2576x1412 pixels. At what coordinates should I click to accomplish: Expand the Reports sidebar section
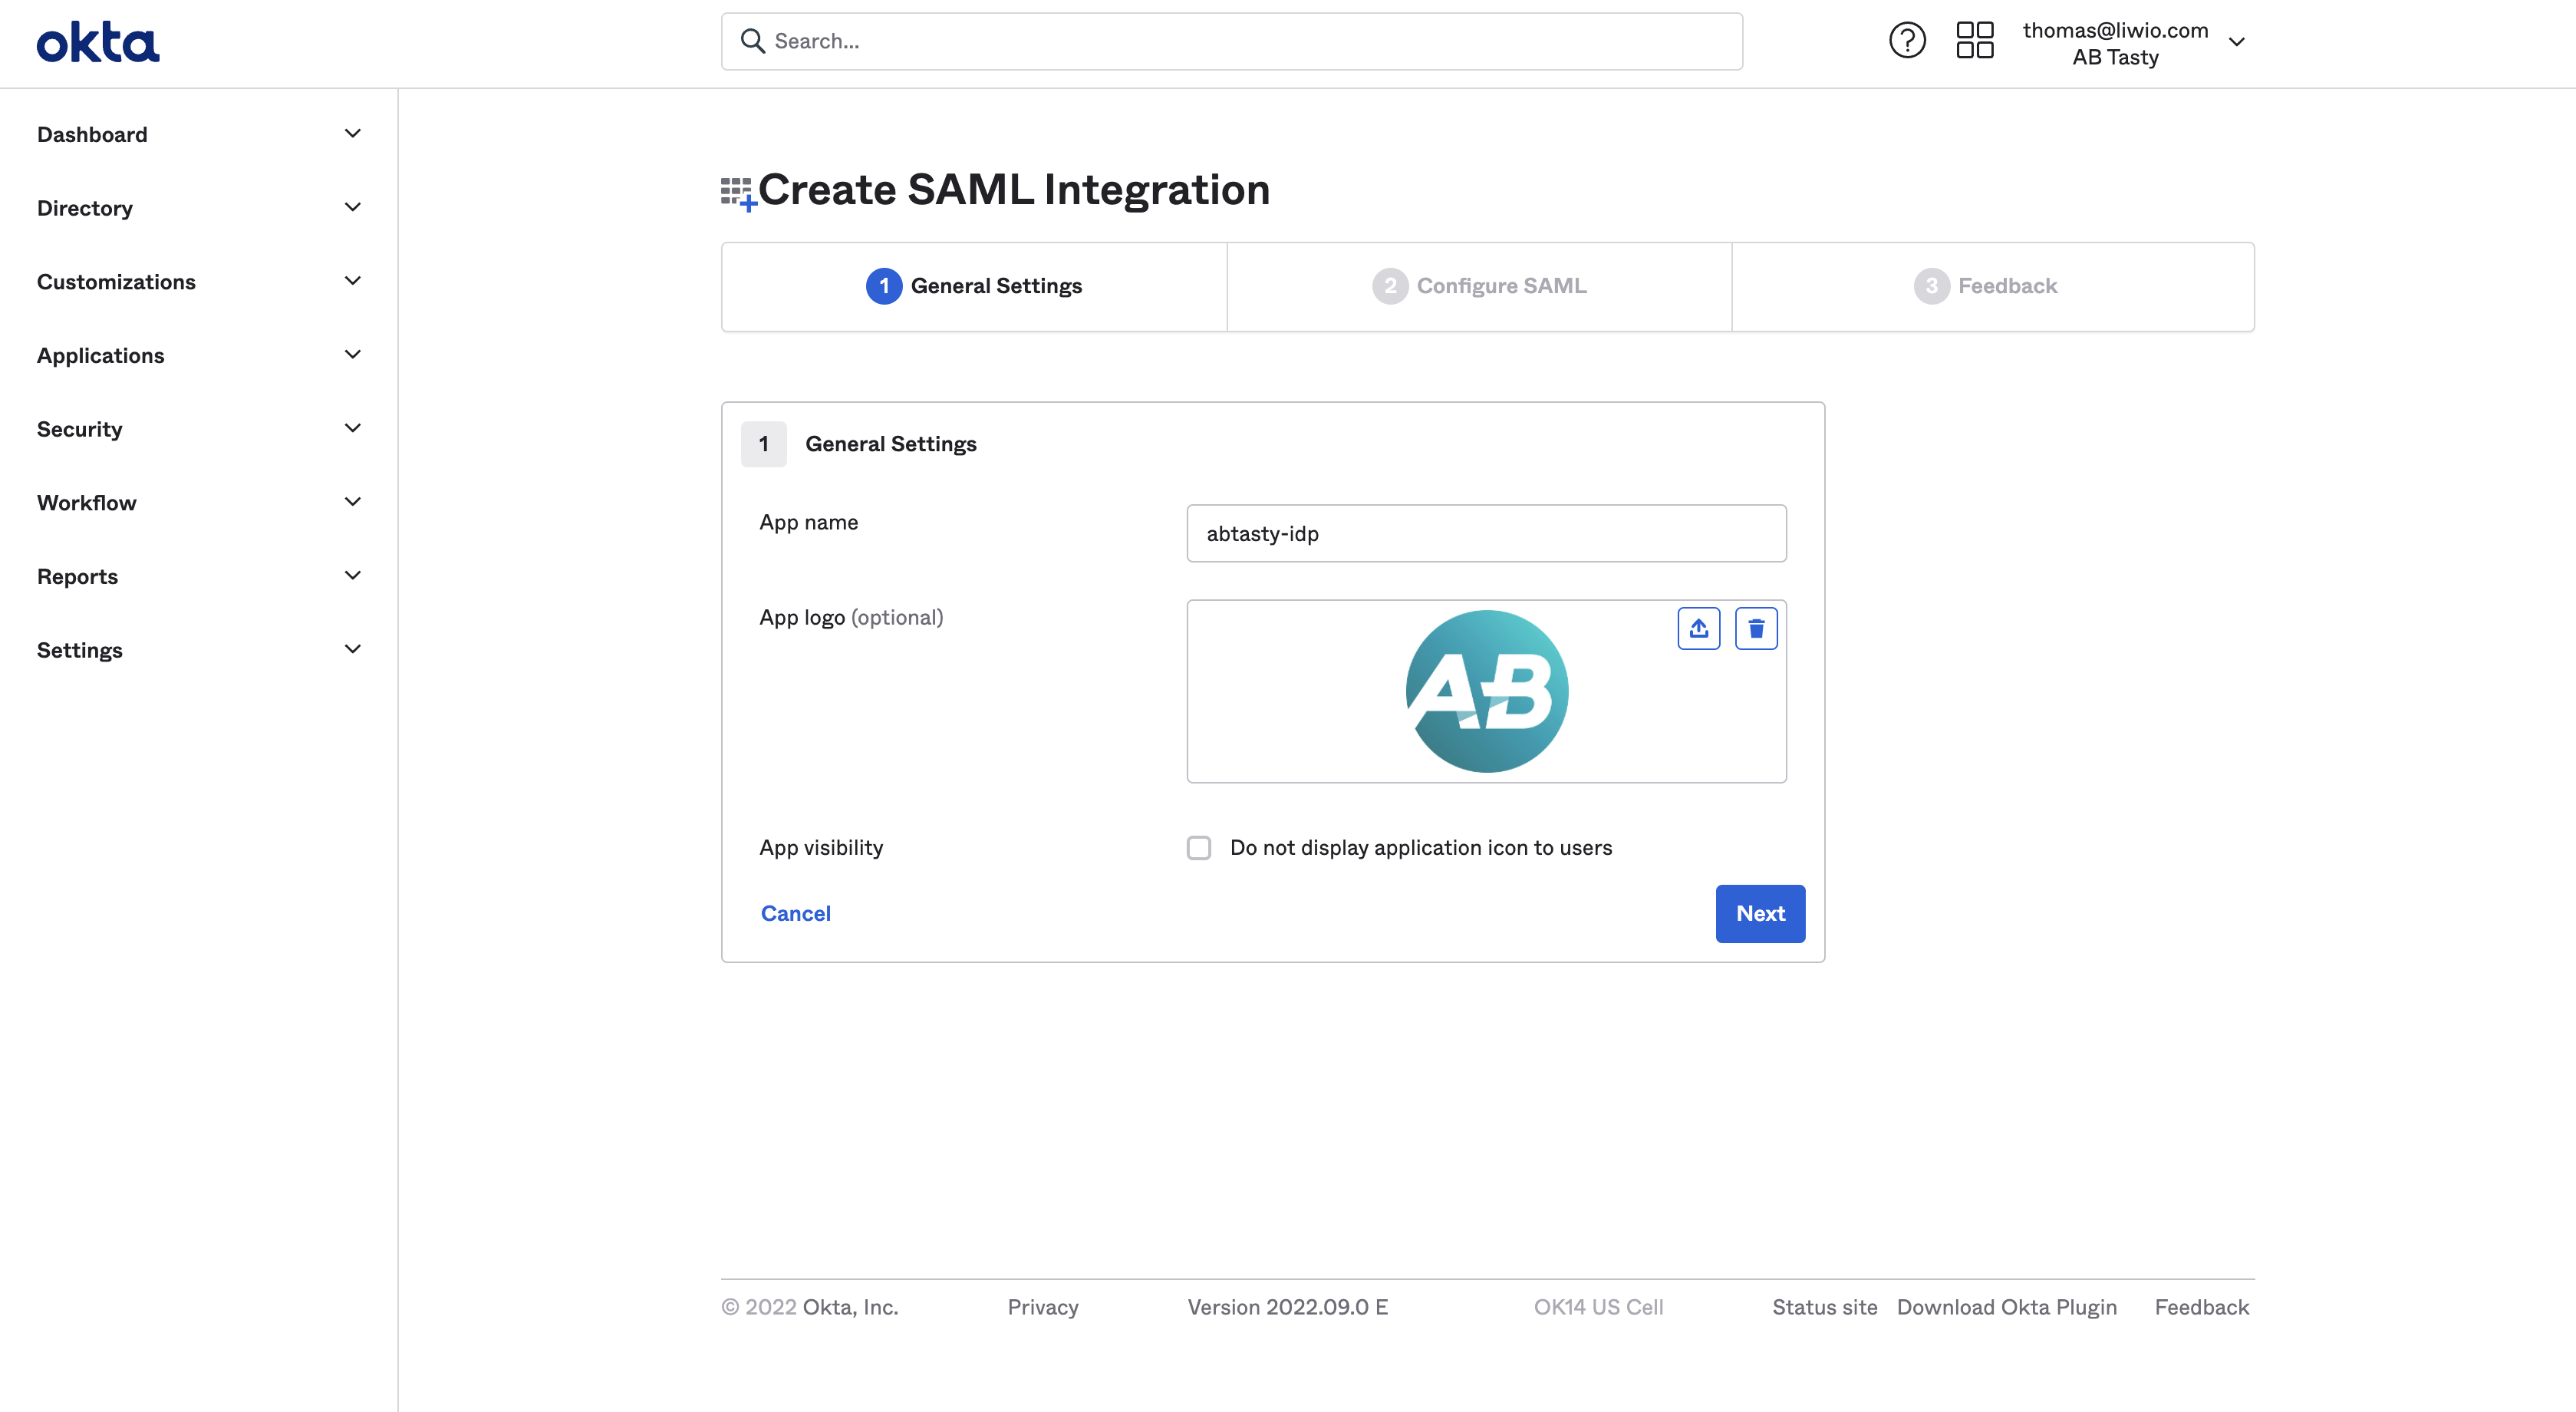click(198, 576)
